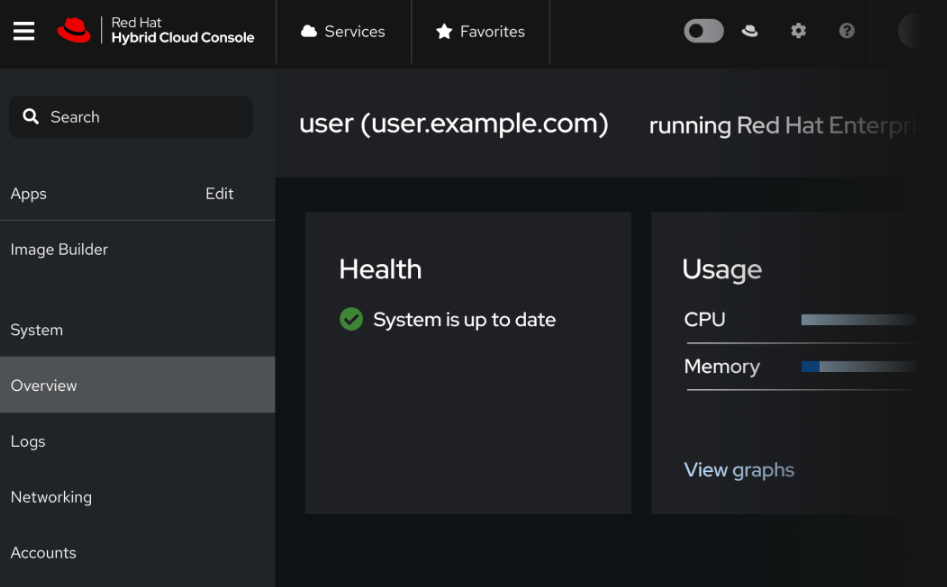Click the magnifier icon in search box

coord(31,117)
